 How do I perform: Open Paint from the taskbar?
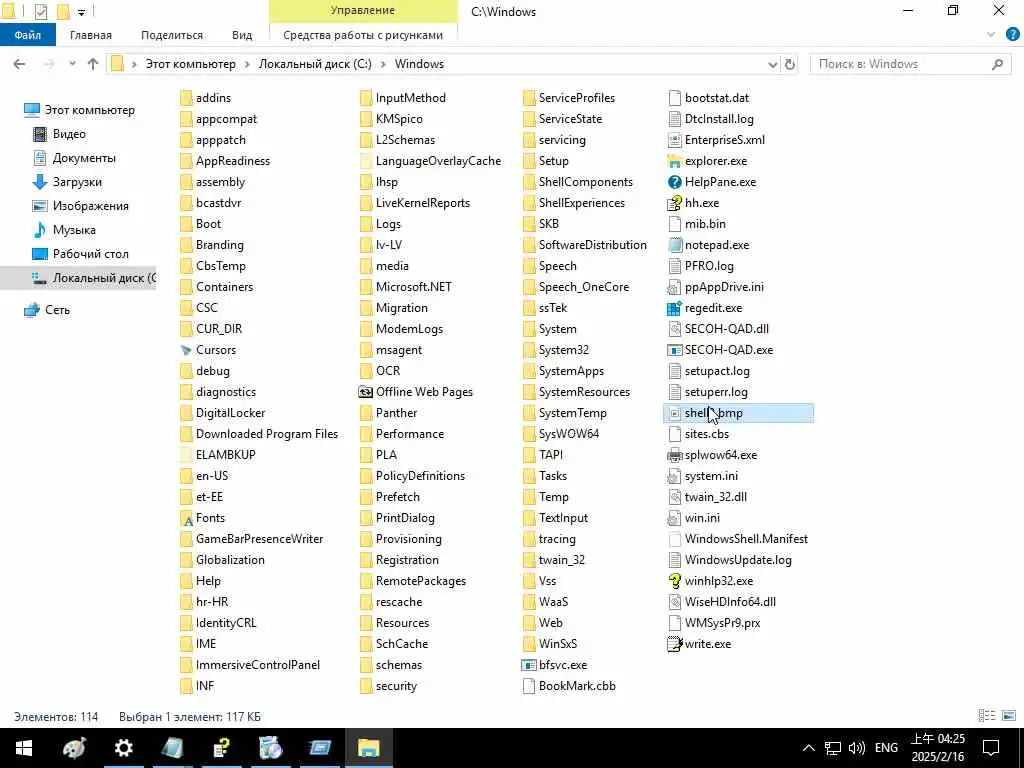(74, 748)
